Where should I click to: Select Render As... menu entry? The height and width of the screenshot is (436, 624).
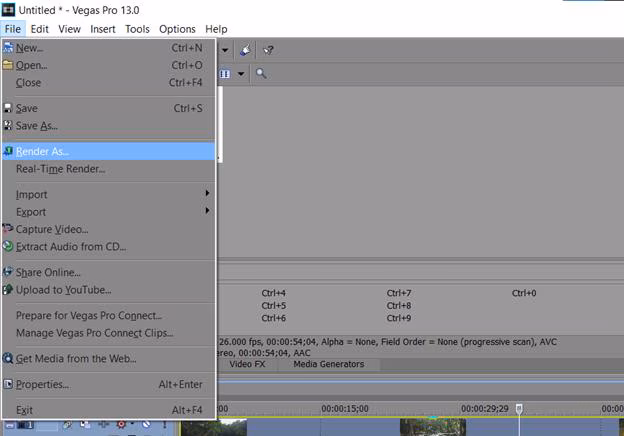108,152
